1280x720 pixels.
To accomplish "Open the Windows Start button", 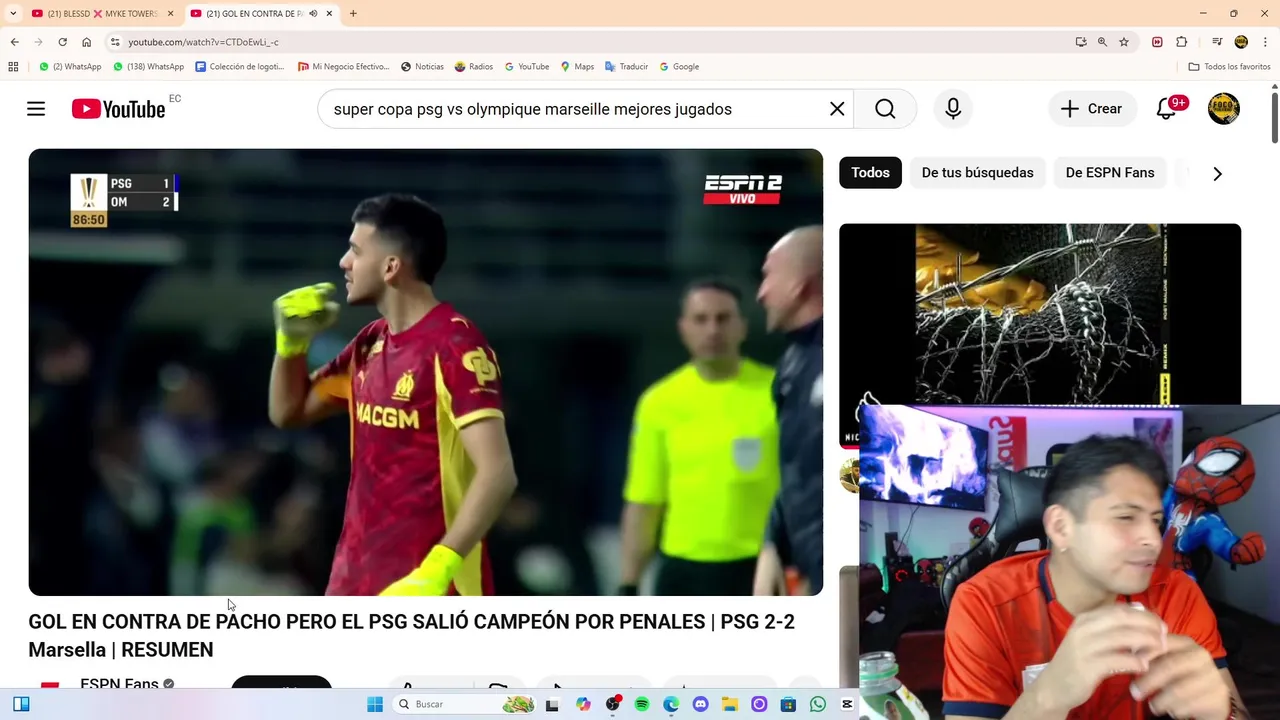I will point(375,704).
